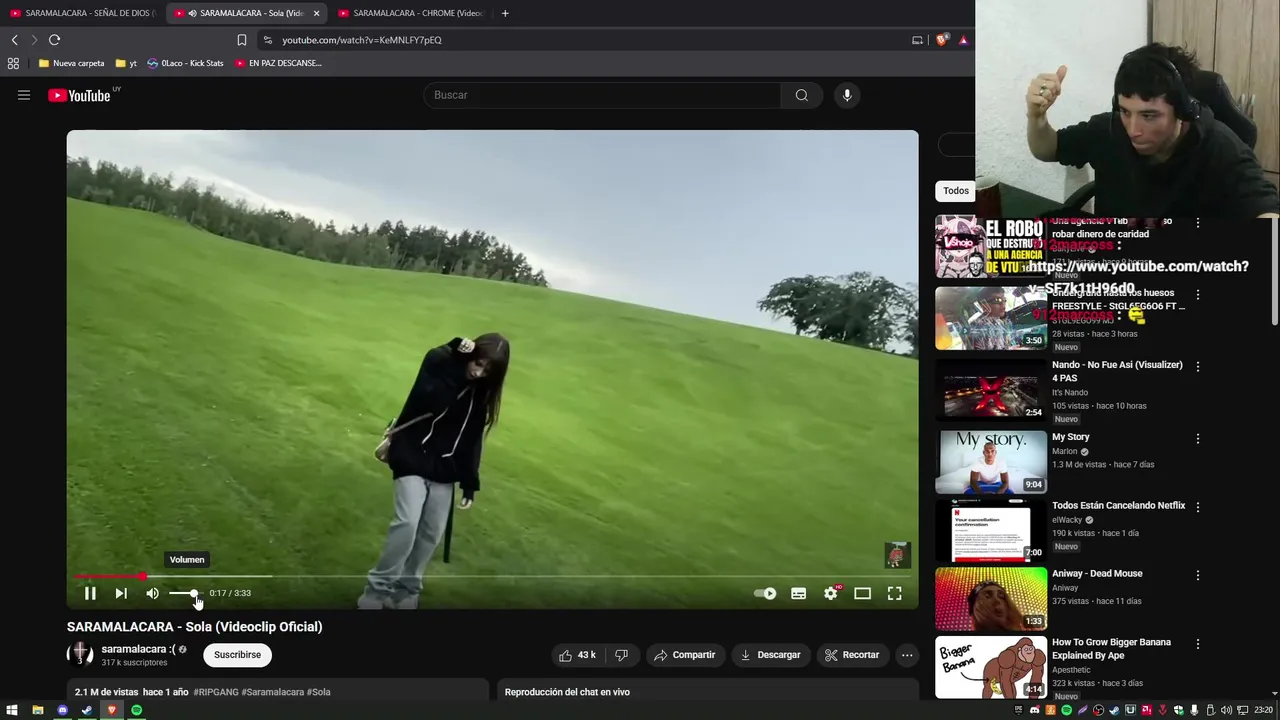This screenshot has width=1280, height=720.
Task: Switch to SARAMALACARA - CHROME tab
Action: point(410,13)
